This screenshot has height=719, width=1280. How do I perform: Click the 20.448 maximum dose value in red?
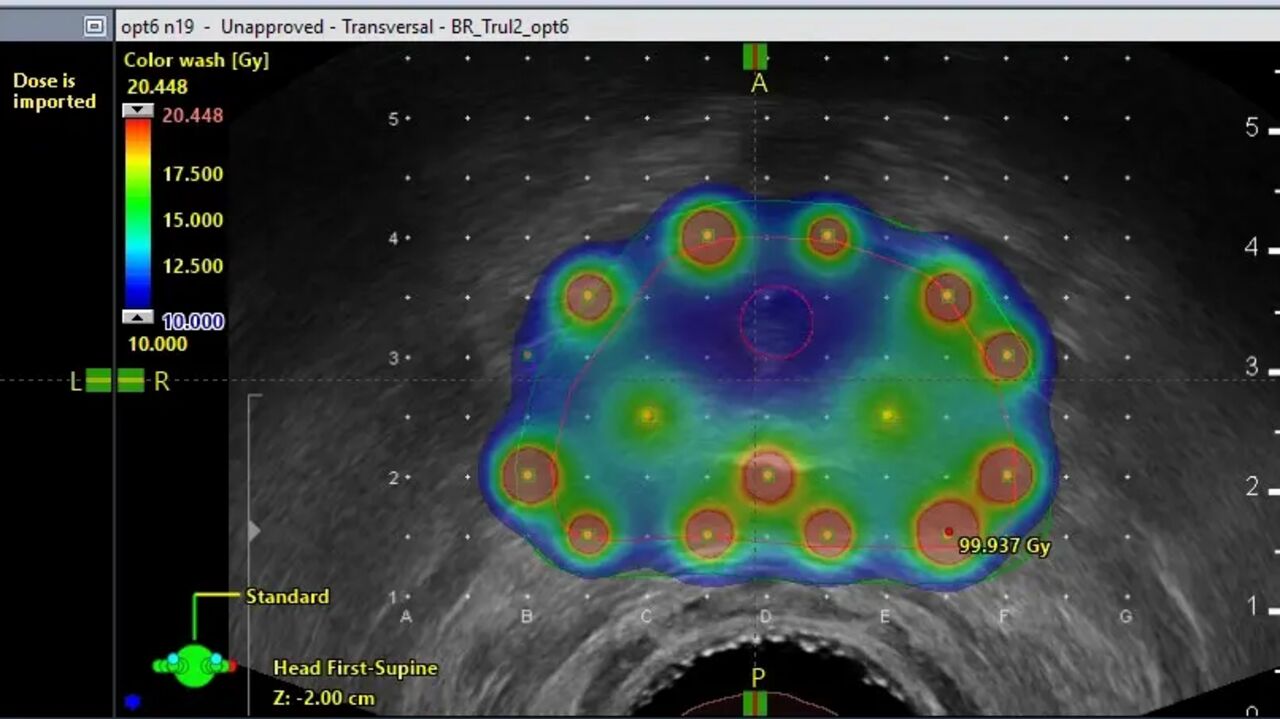pyautogui.click(x=192, y=116)
